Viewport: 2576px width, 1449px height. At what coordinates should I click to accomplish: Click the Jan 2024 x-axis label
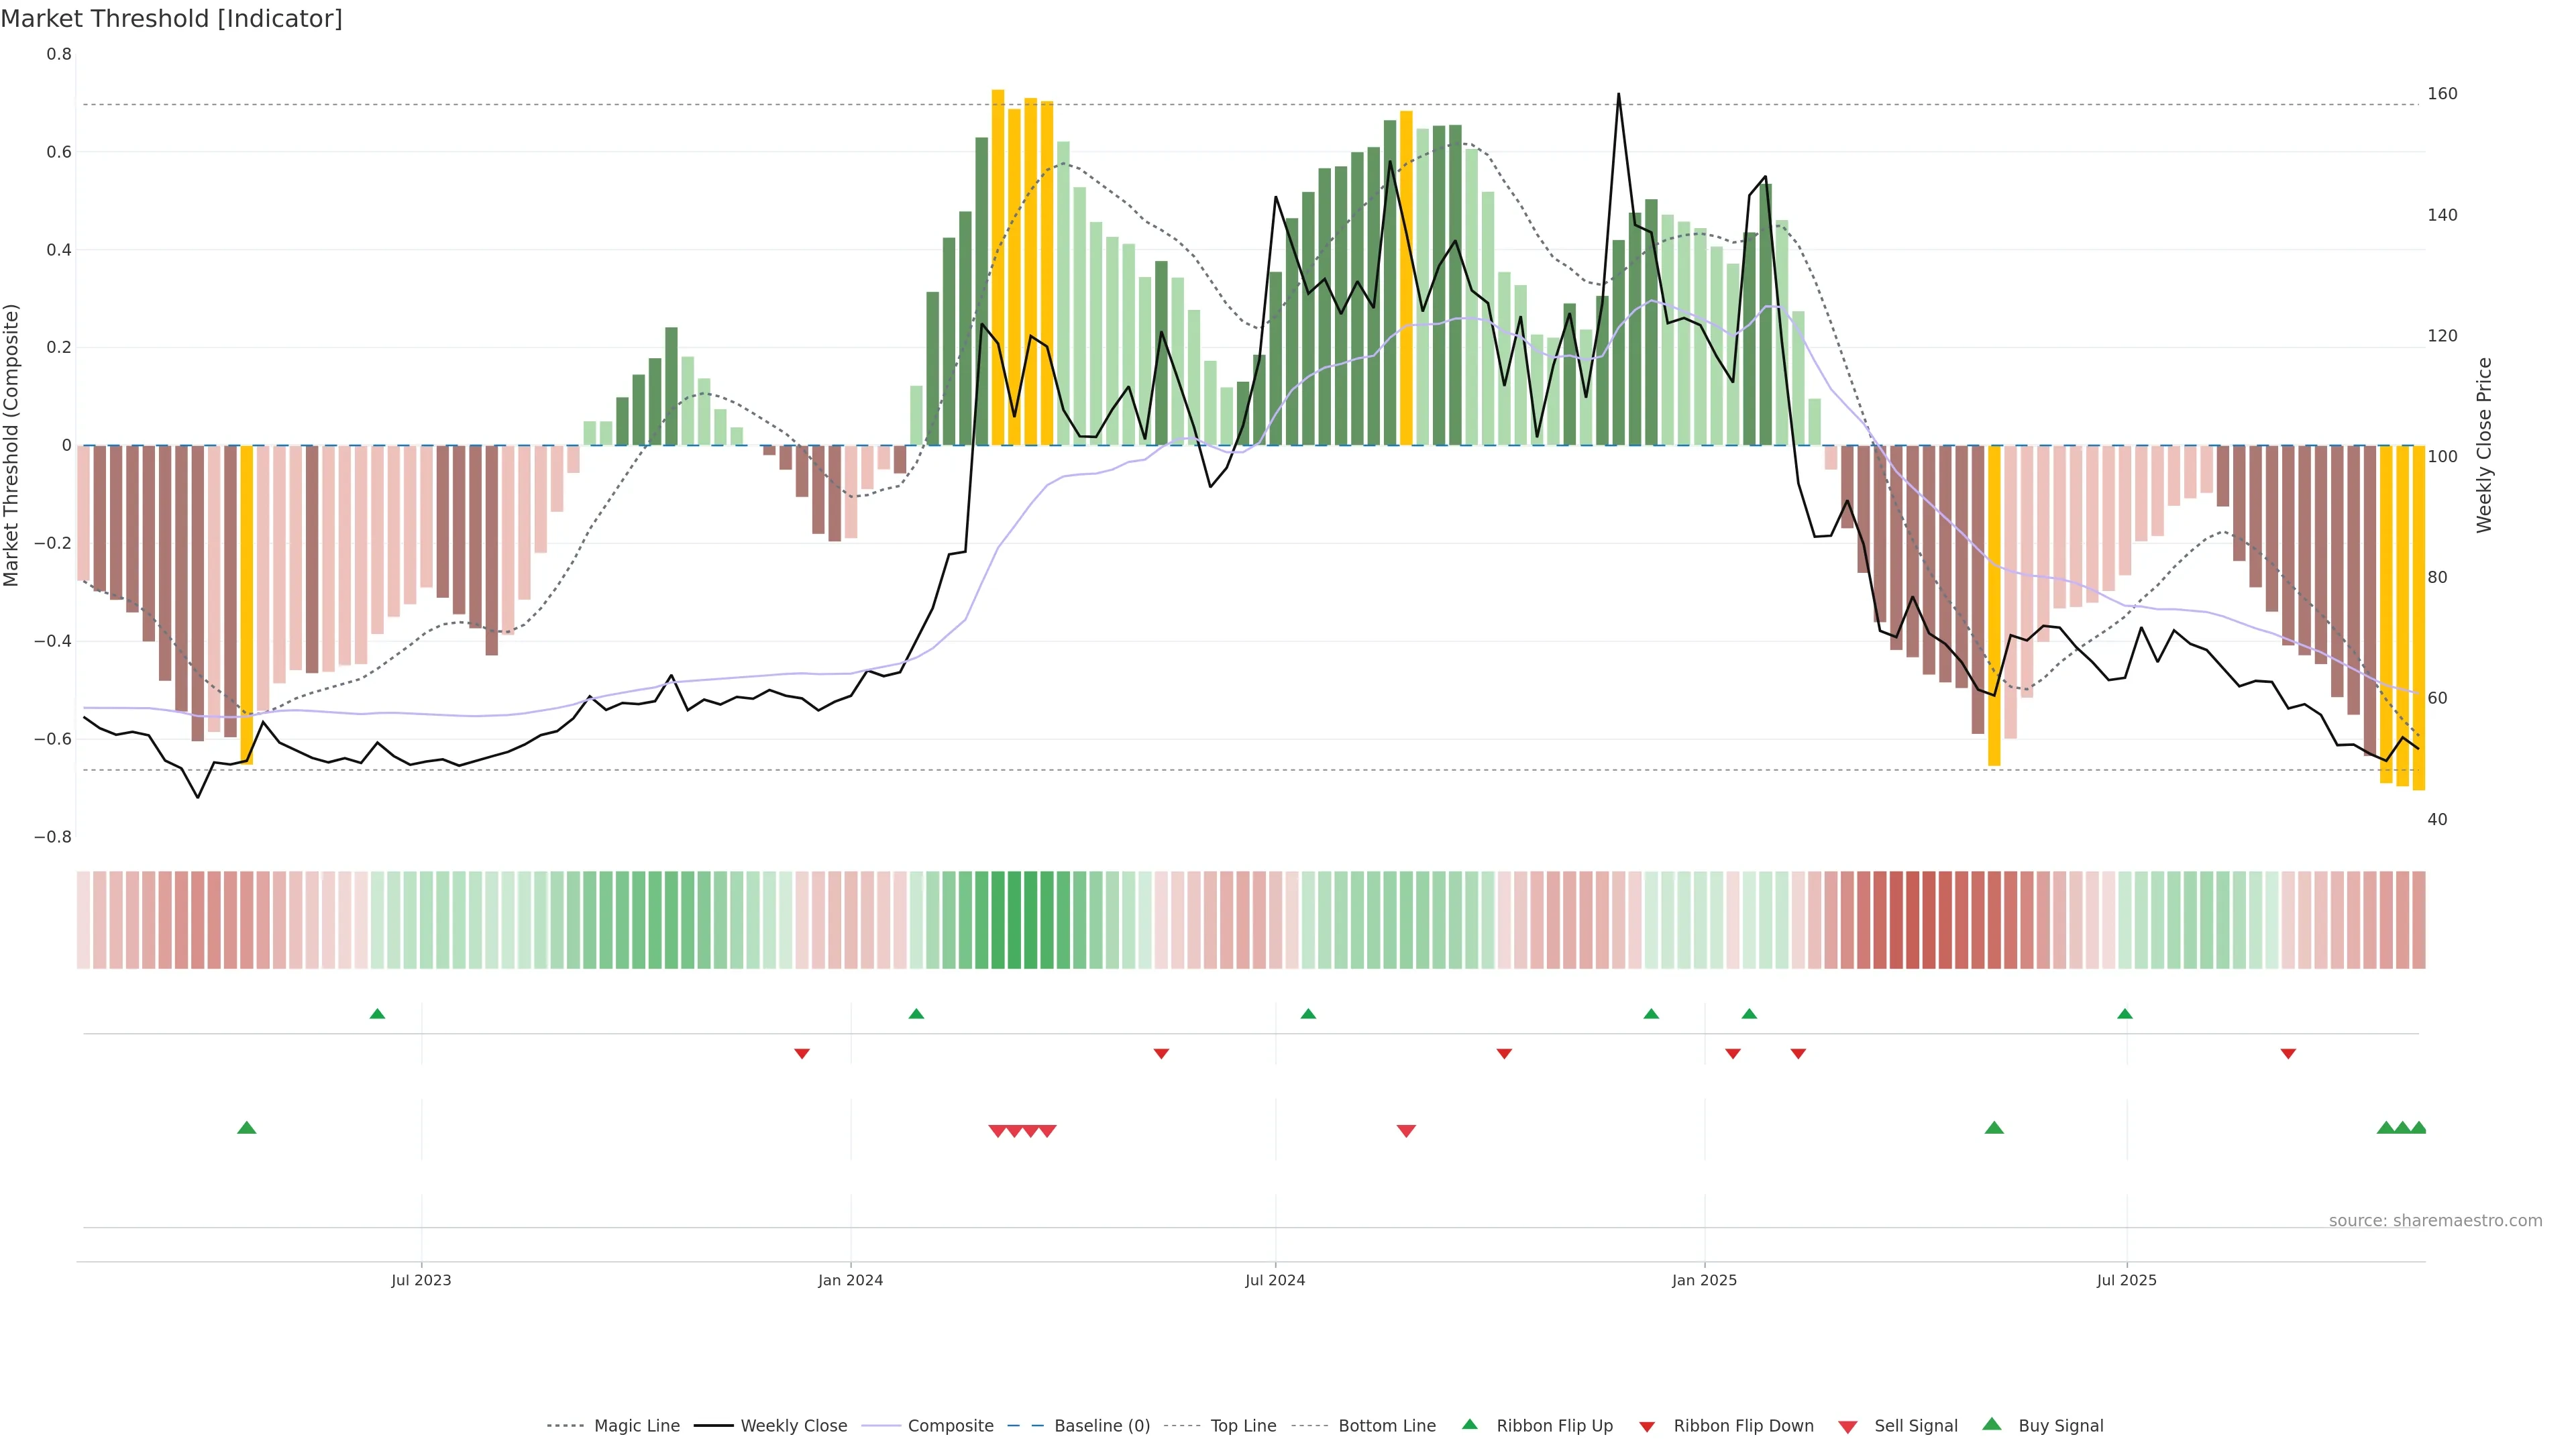(x=850, y=1280)
